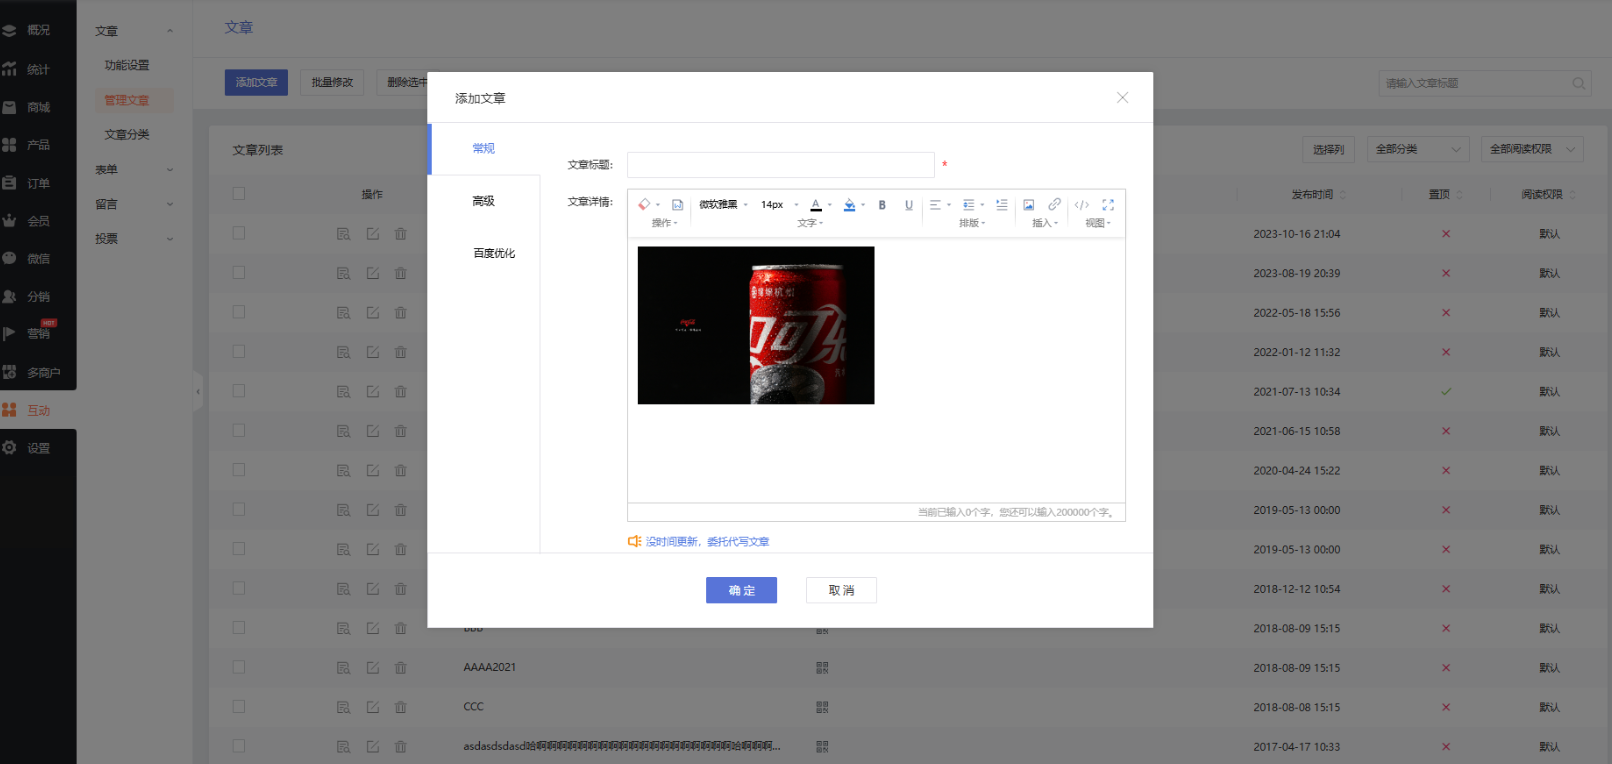Insert an image via the picture icon
This screenshot has height=764, width=1612.
[x=1028, y=204]
